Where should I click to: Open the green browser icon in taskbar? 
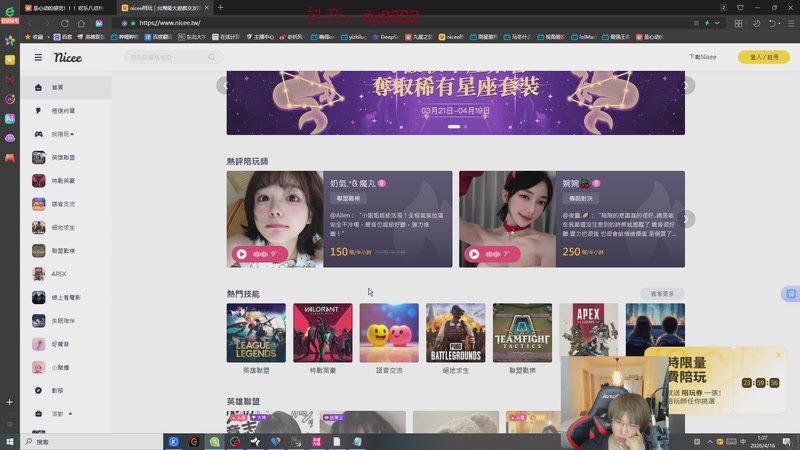click(214, 442)
